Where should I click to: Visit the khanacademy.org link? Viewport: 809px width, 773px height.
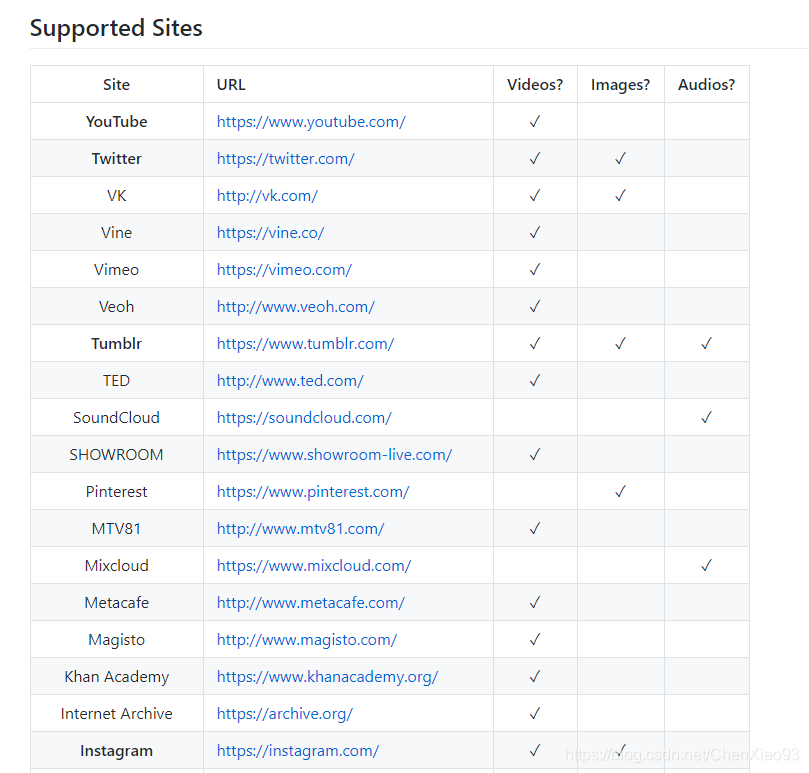pos(327,677)
